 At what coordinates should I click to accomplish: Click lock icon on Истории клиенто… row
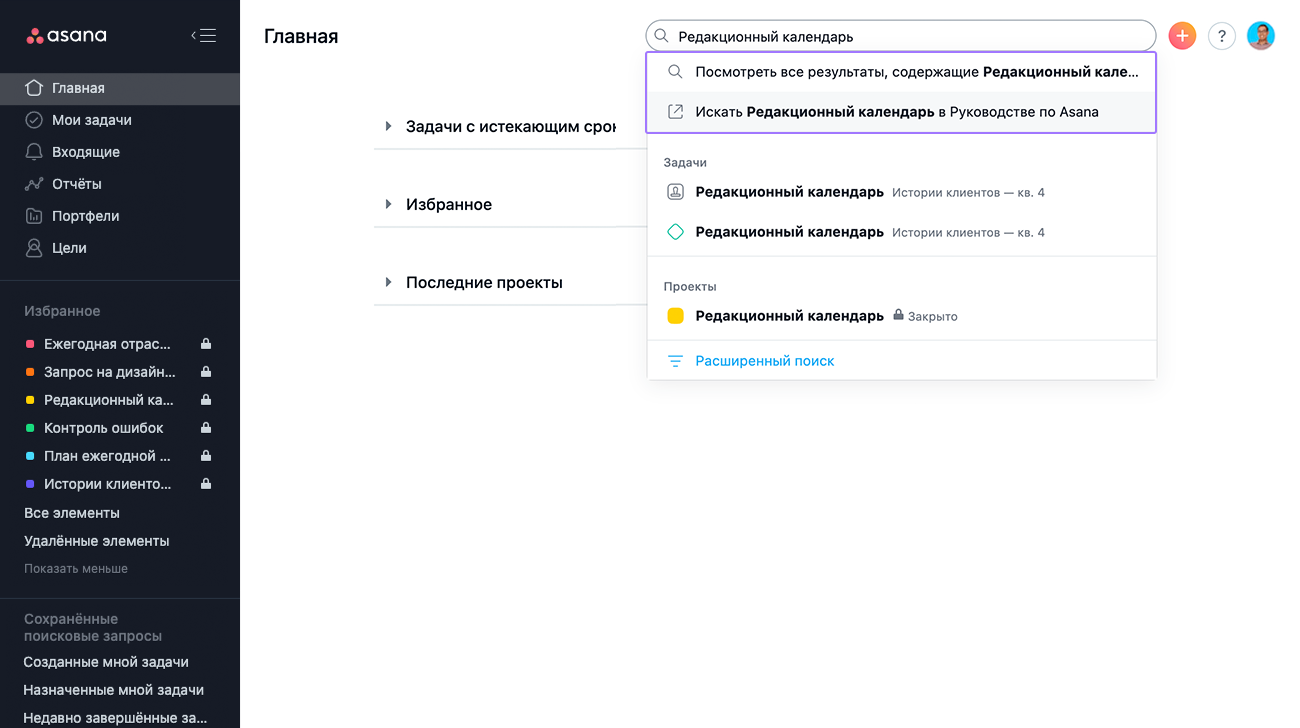pos(206,484)
